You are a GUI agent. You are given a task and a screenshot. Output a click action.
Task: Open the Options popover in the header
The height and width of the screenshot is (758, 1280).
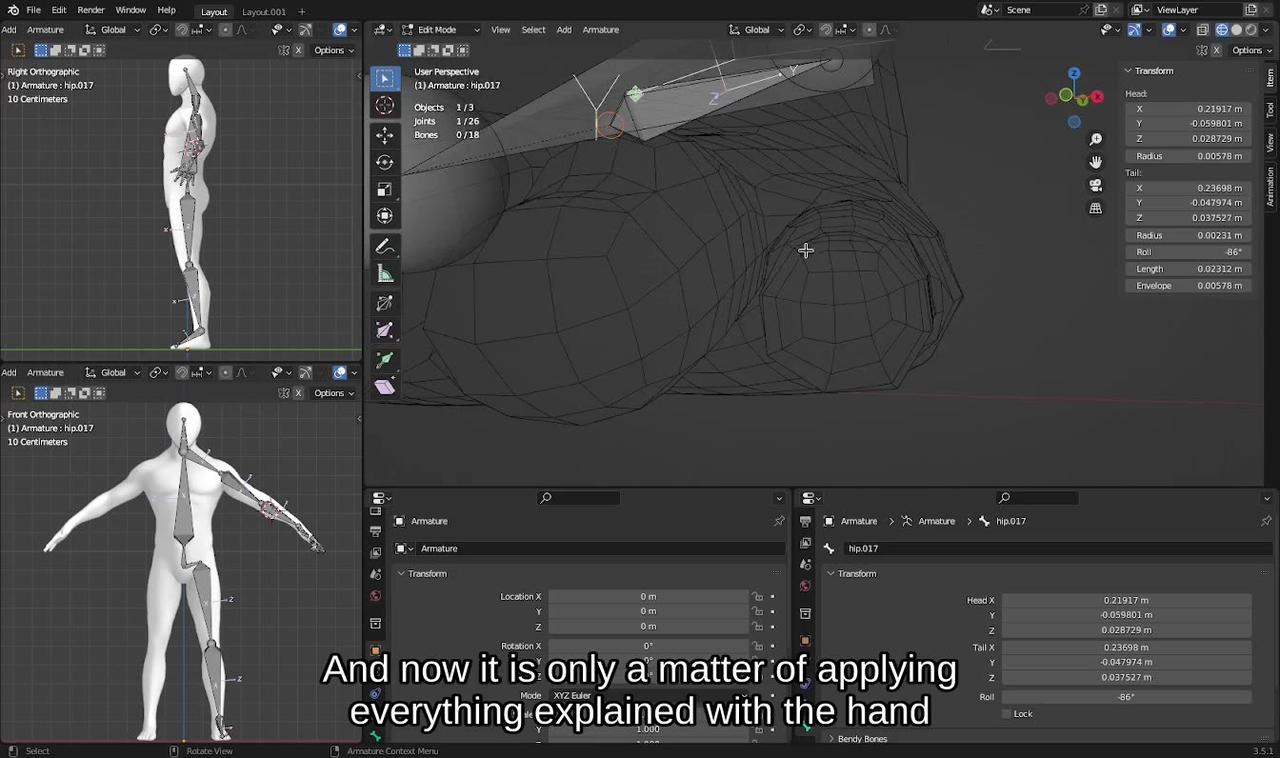[1248, 50]
